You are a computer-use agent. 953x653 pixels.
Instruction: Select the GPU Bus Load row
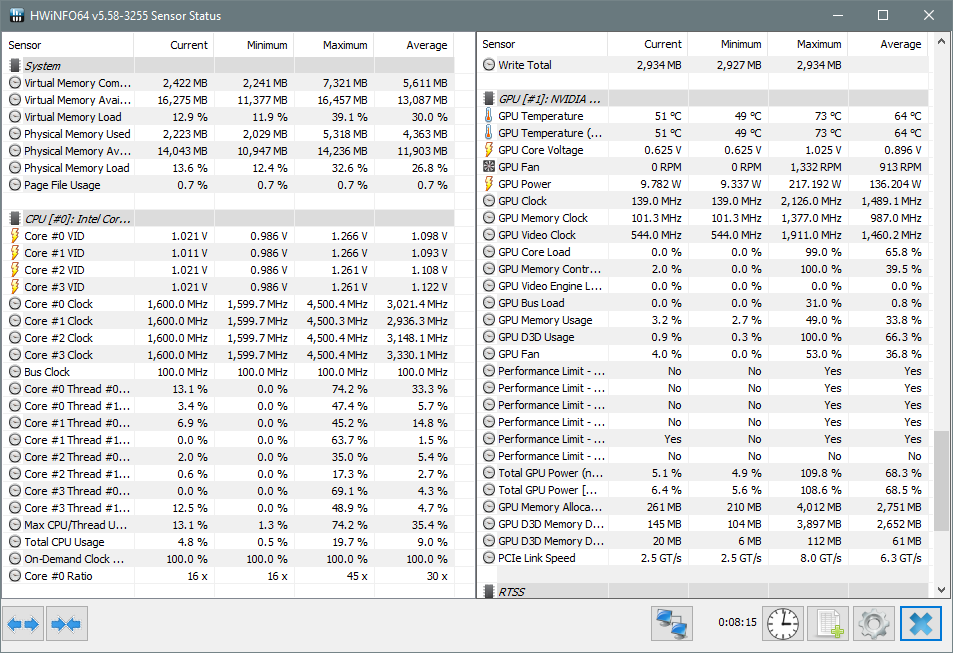click(703, 303)
